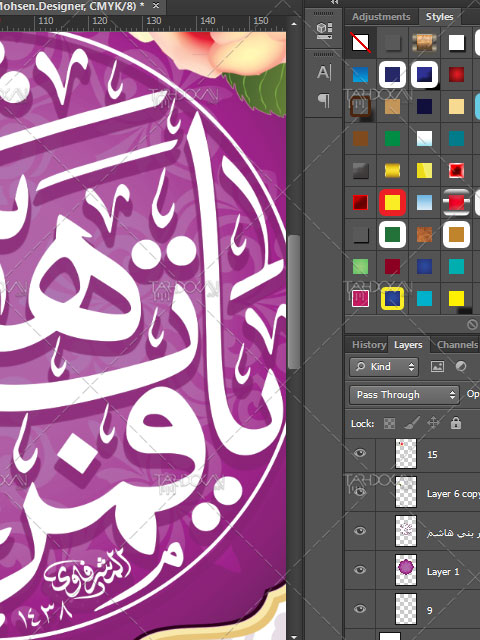
Task: Apply the yellow style with red border
Action: (392, 202)
